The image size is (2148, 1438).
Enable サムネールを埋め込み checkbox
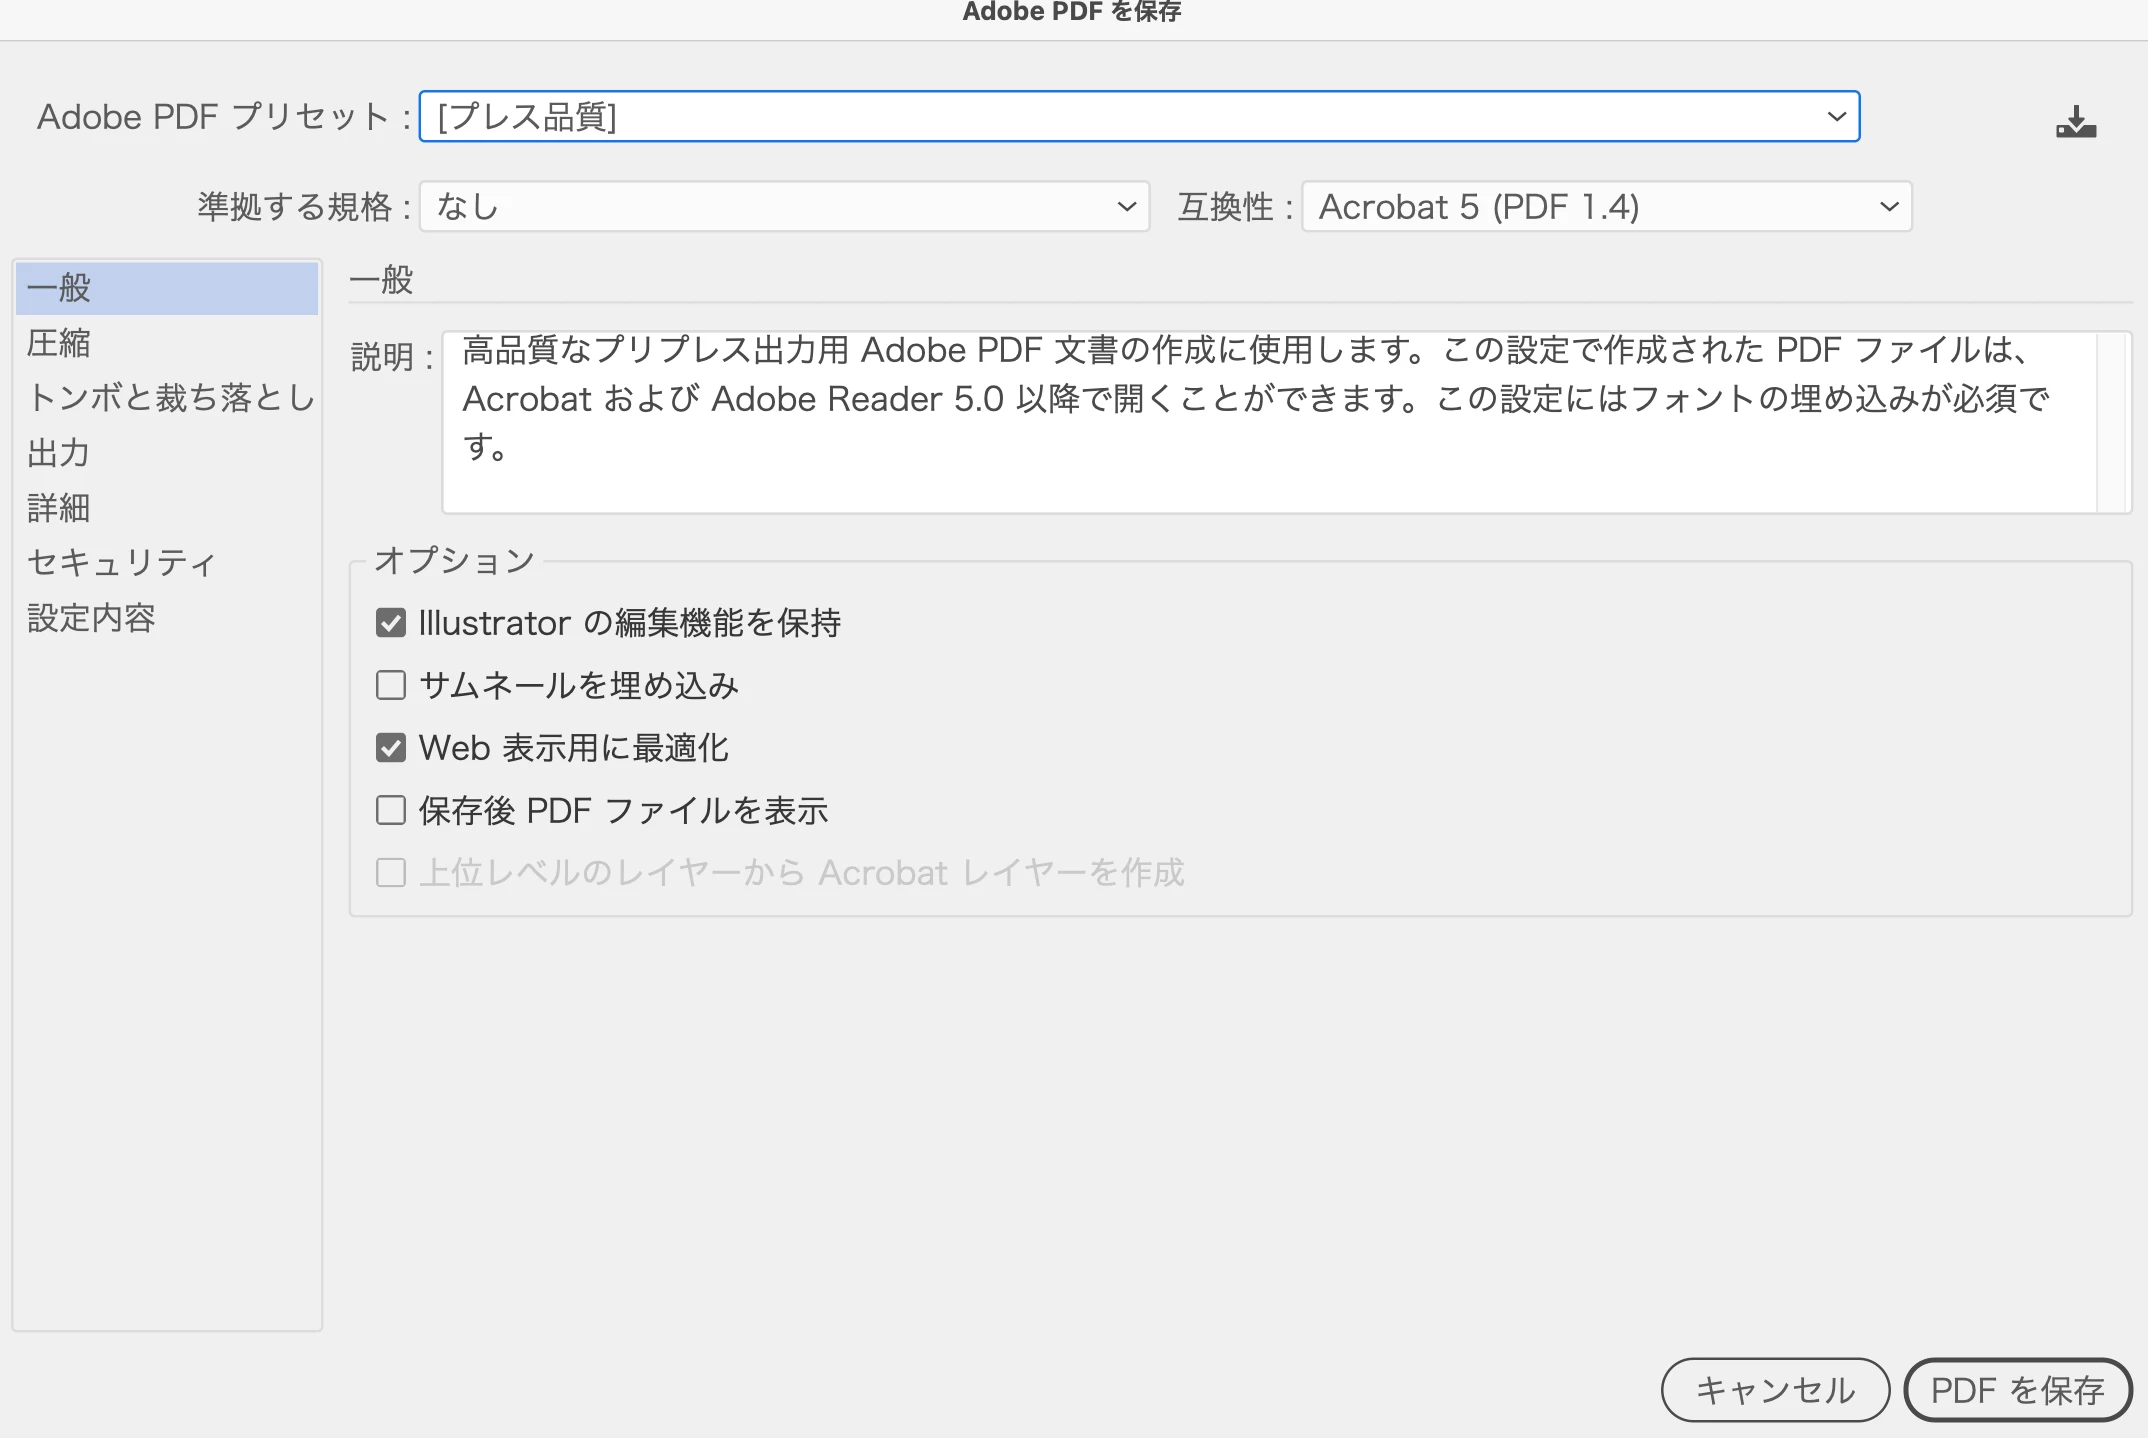[x=391, y=685]
